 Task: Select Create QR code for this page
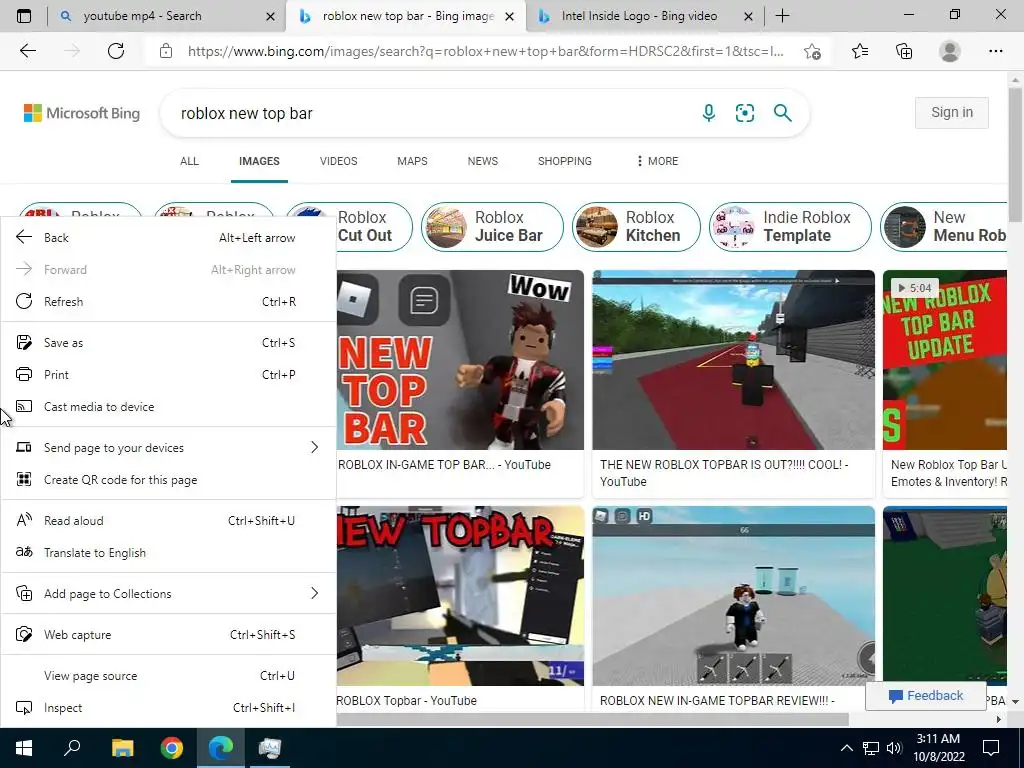pyautogui.click(x=168, y=479)
